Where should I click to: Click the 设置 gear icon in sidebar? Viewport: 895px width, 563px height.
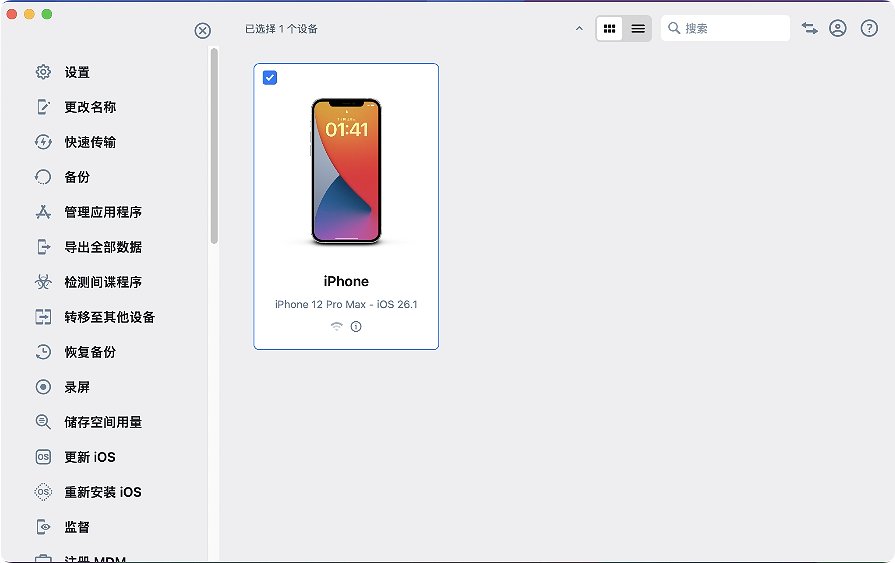pyautogui.click(x=43, y=72)
